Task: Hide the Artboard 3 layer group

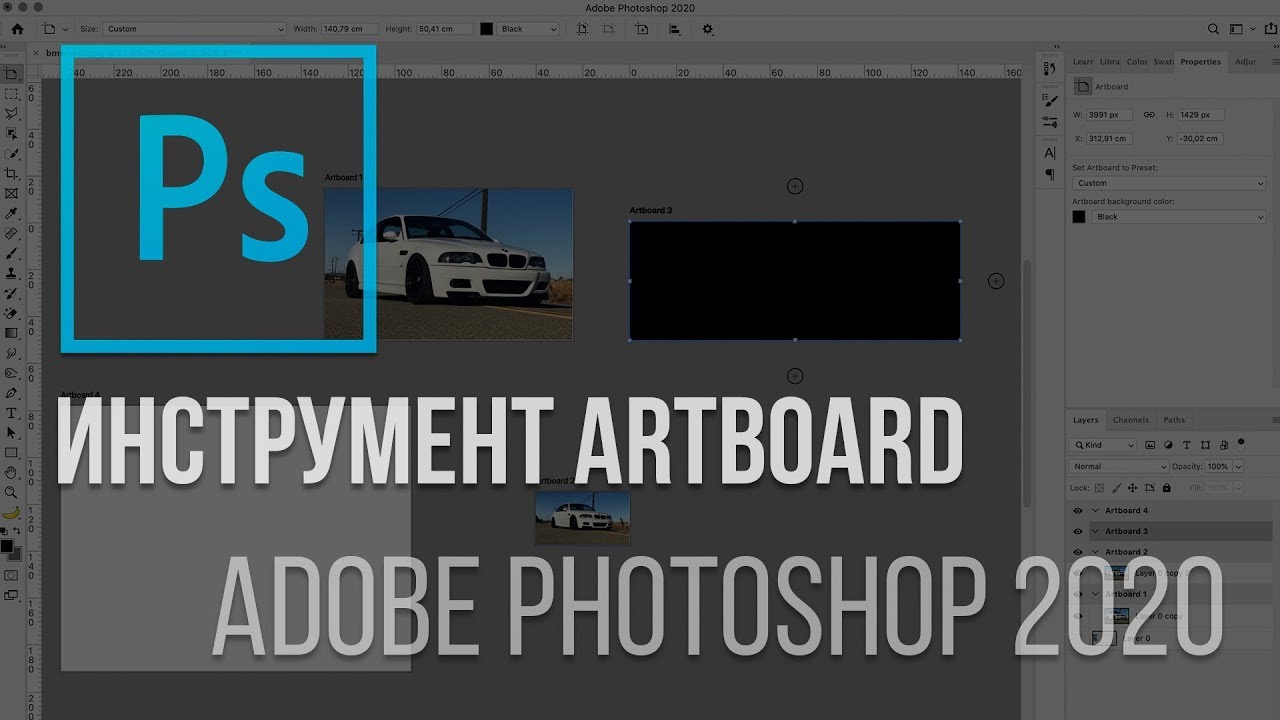Action: (x=1078, y=531)
